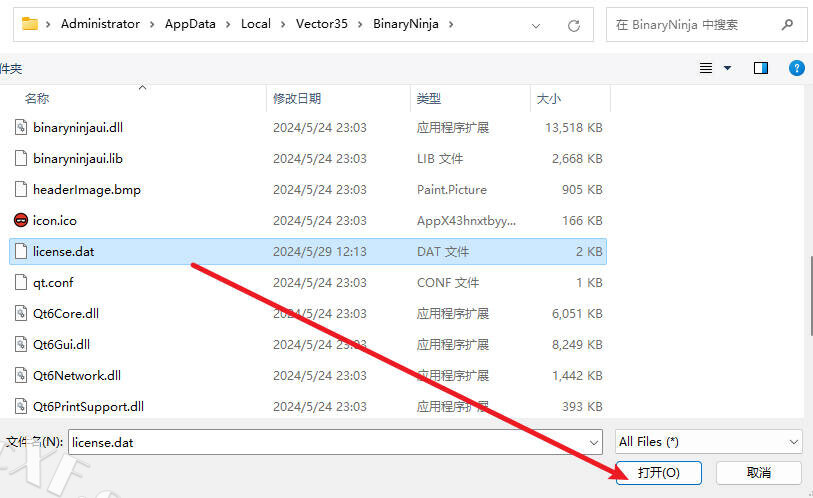Image resolution: width=813 pixels, height=498 pixels.
Task: Expand the chevron after Vector35 breadcrumb
Action: tap(360, 24)
